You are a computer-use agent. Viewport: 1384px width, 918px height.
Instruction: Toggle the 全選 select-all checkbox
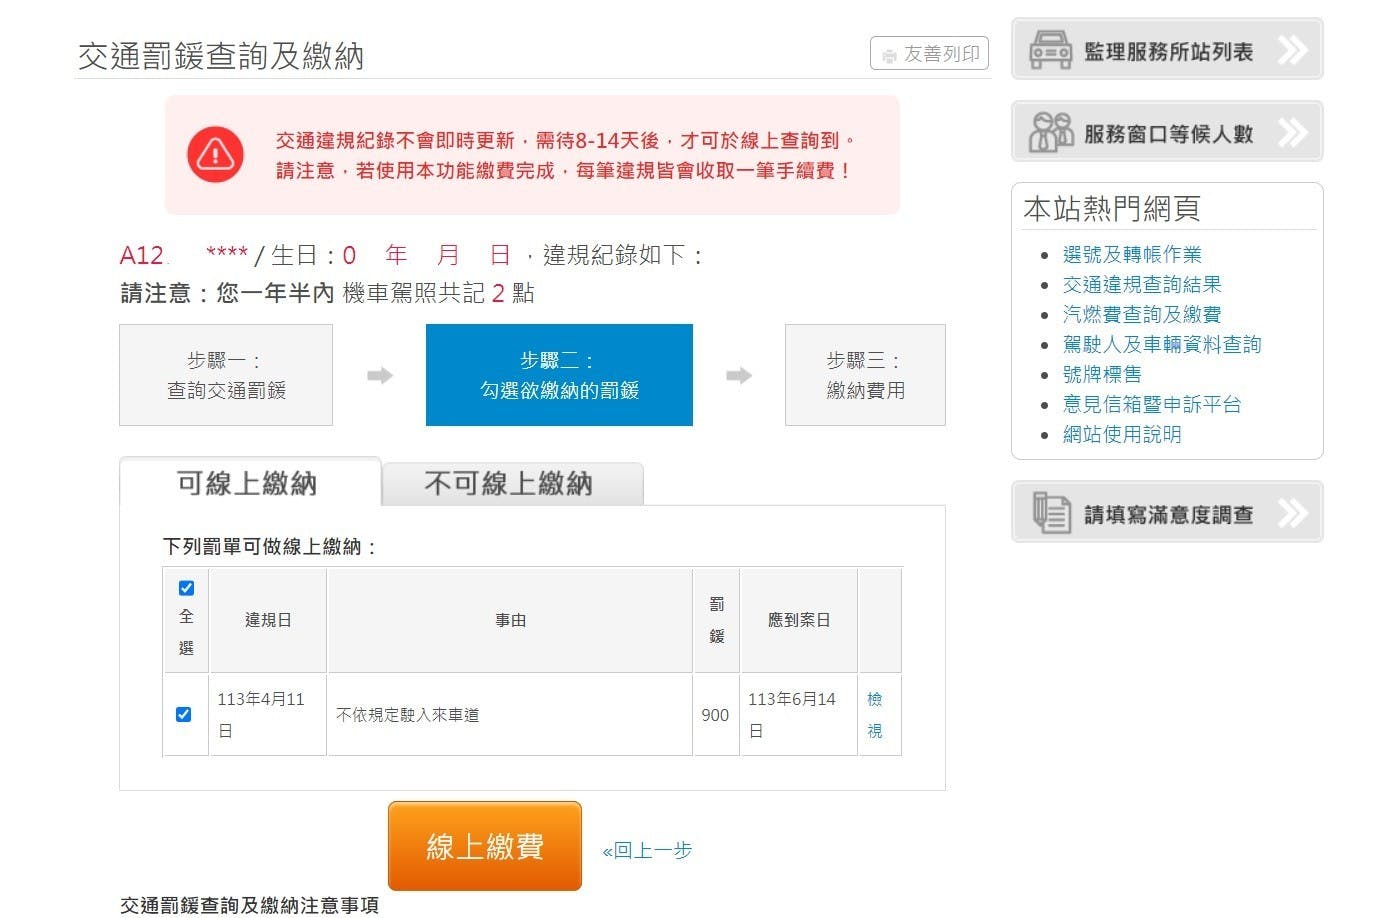click(186, 588)
